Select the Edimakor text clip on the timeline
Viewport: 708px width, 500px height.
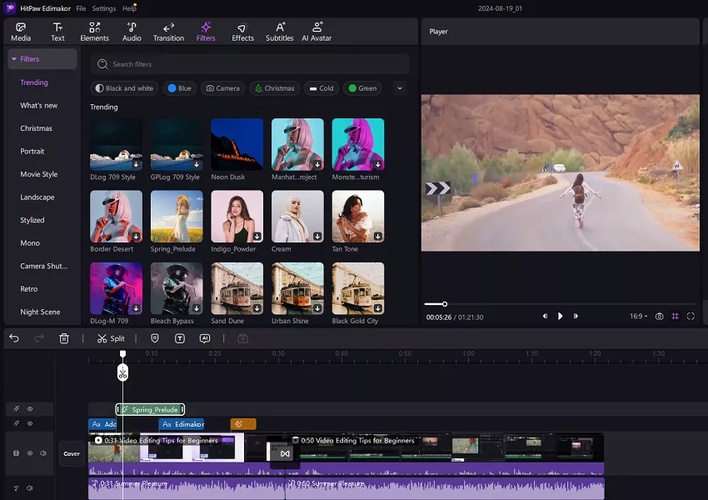(x=182, y=424)
